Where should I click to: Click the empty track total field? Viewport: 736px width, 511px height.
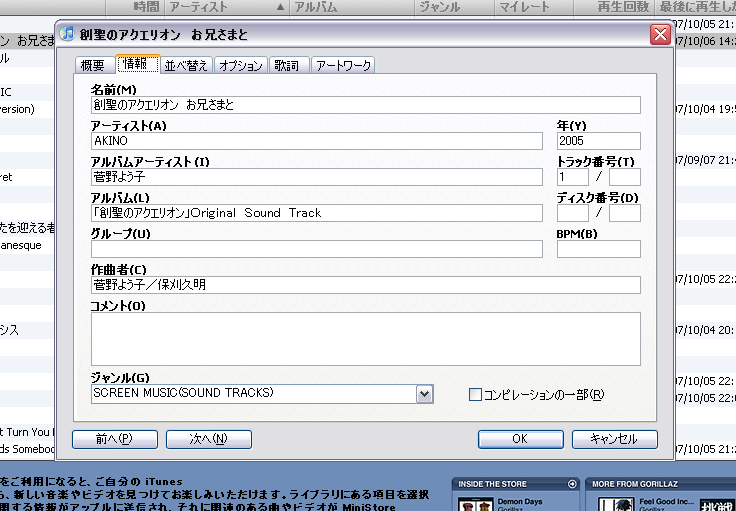click(625, 177)
